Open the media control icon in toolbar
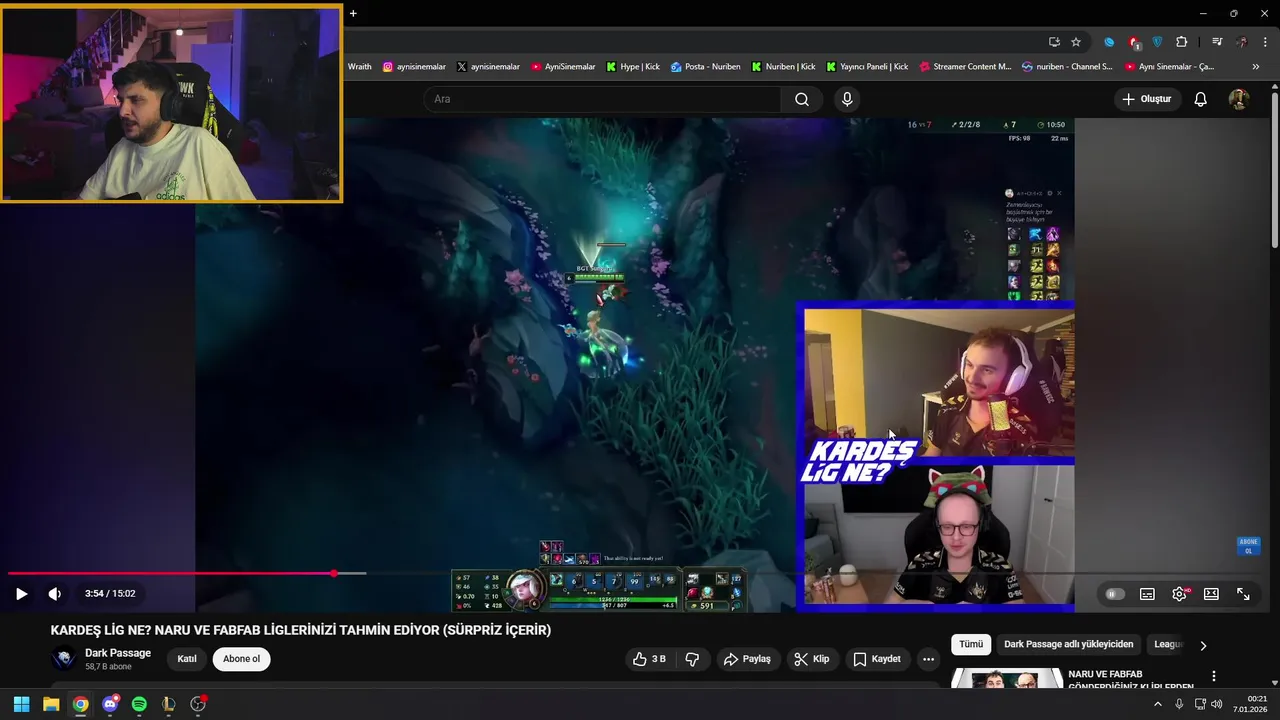This screenshot has width=1280, height=720. pyautogui.click(x=1217, y=42)
